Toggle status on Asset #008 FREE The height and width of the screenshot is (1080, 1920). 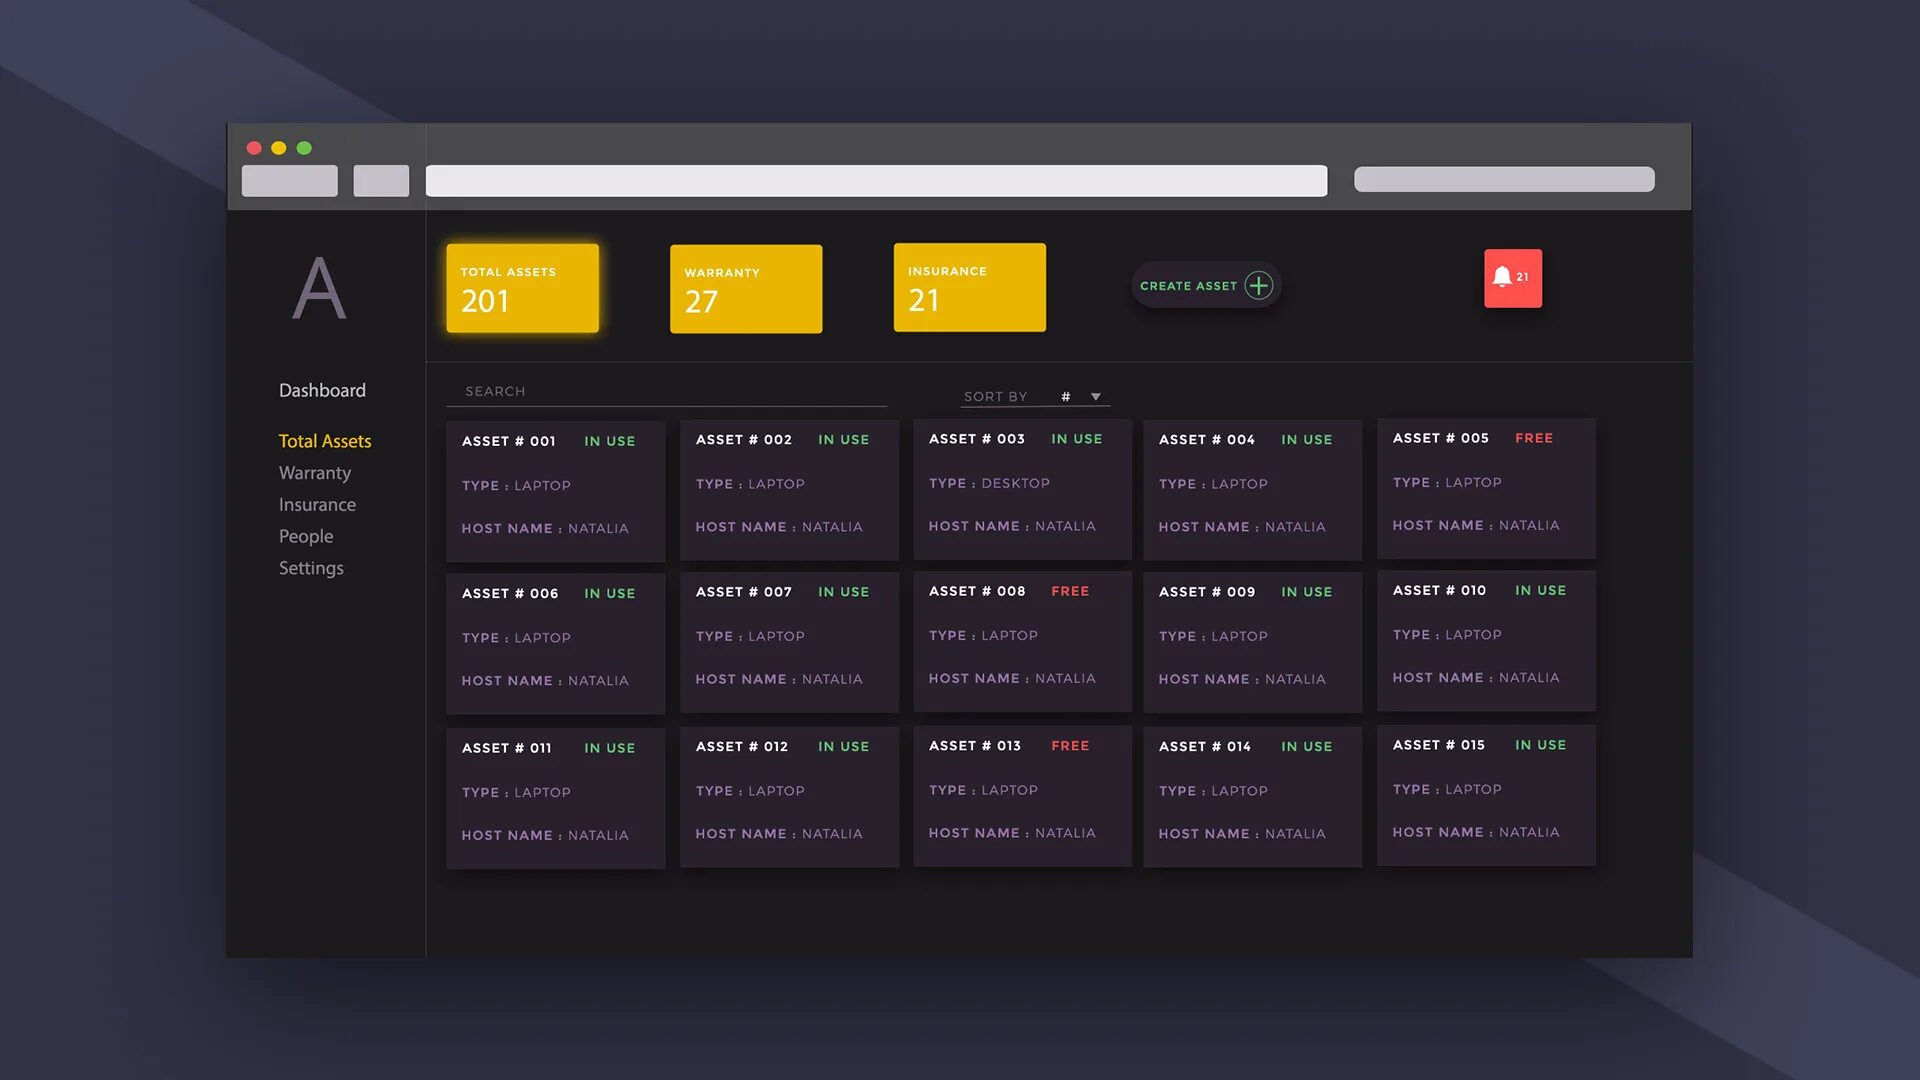1069,591
